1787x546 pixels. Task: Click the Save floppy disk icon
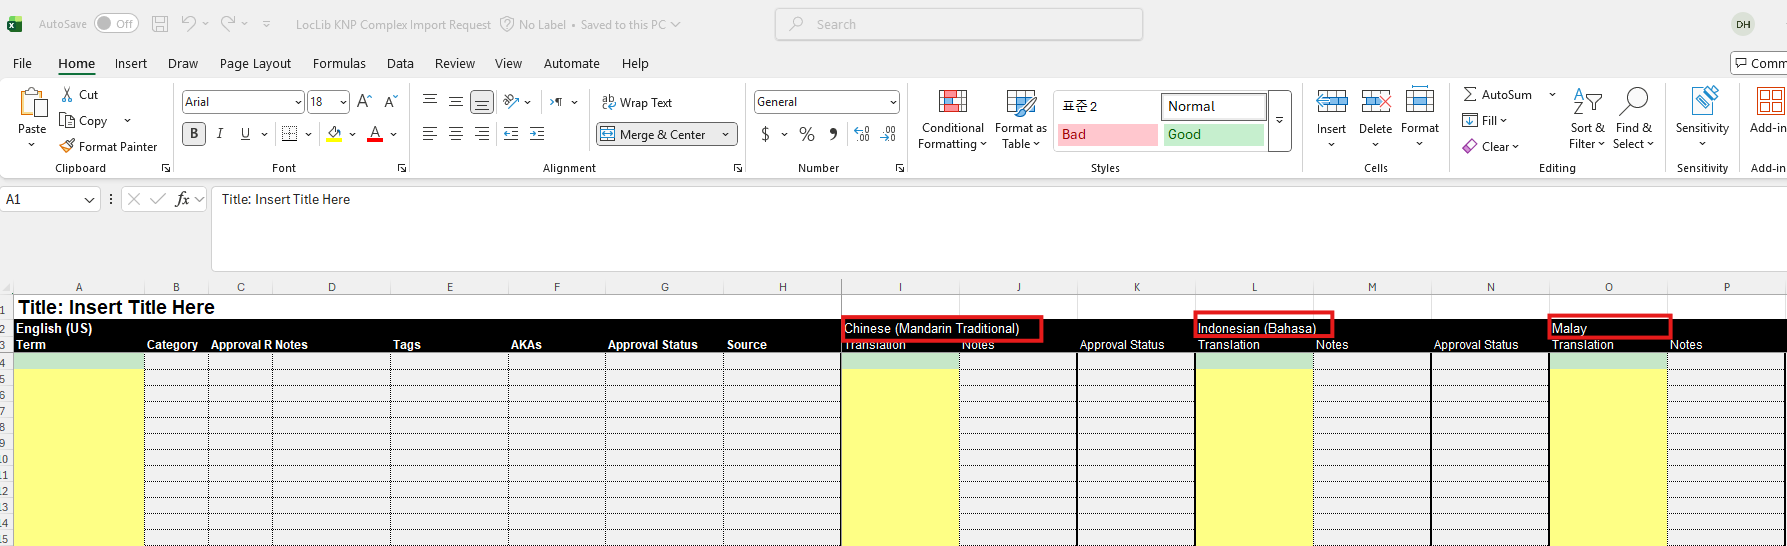[x=160, y=24]
